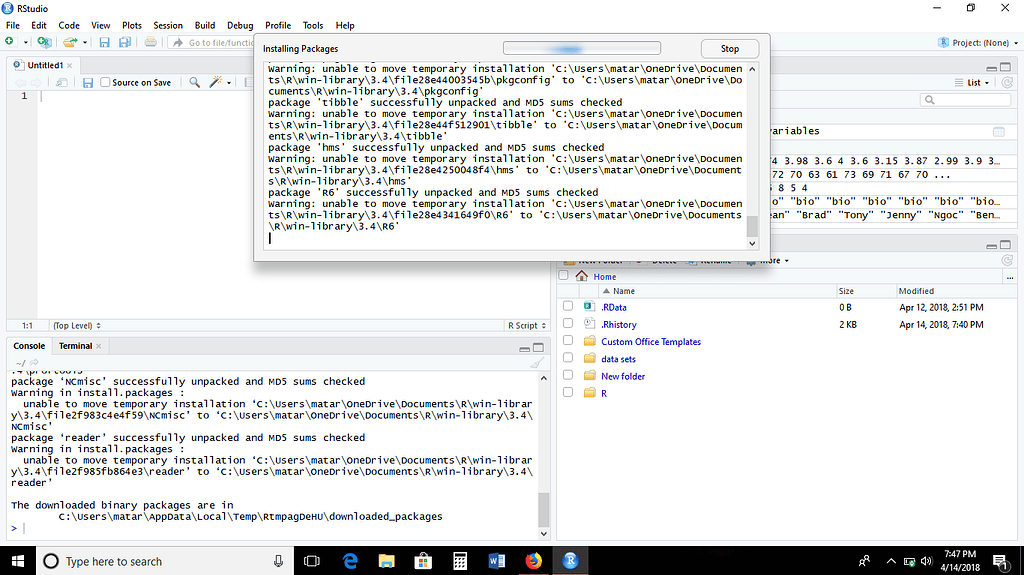Image resolution: width=1024 pixels, height=575 pixels.
Task: Click the Environment search field
Action: [x=965, y=99]
